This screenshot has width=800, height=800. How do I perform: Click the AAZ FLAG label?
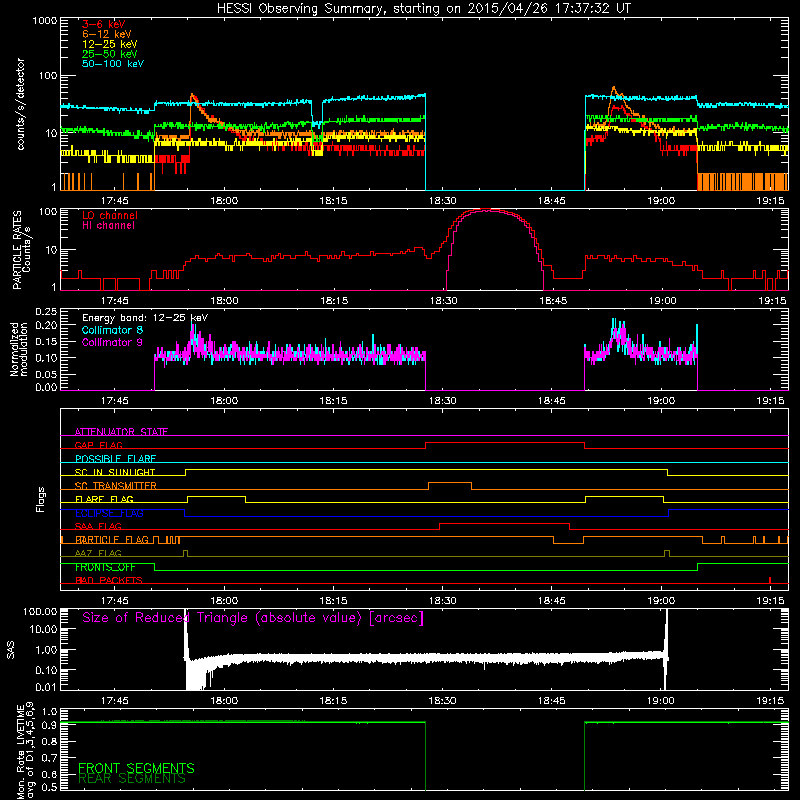click(x=98, y=553)
